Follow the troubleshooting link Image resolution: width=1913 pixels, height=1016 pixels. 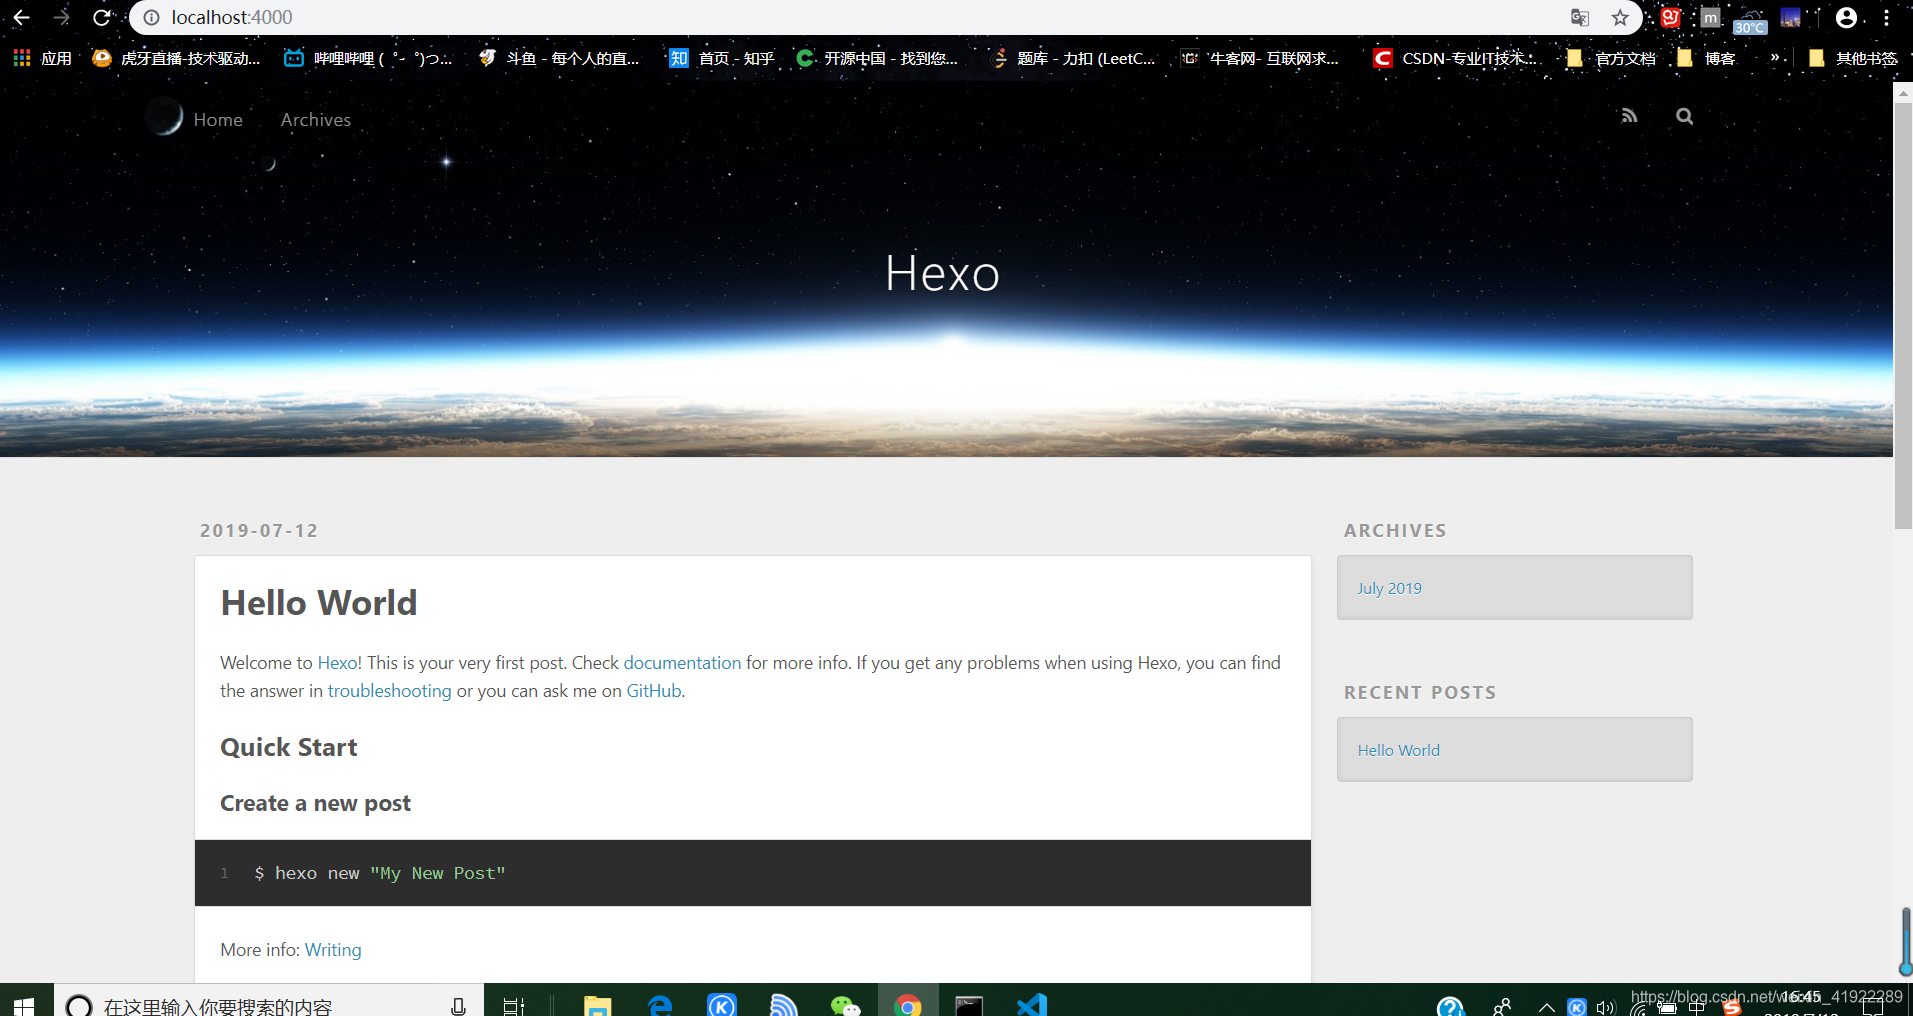pyautogui.click(x=389, y=691)
